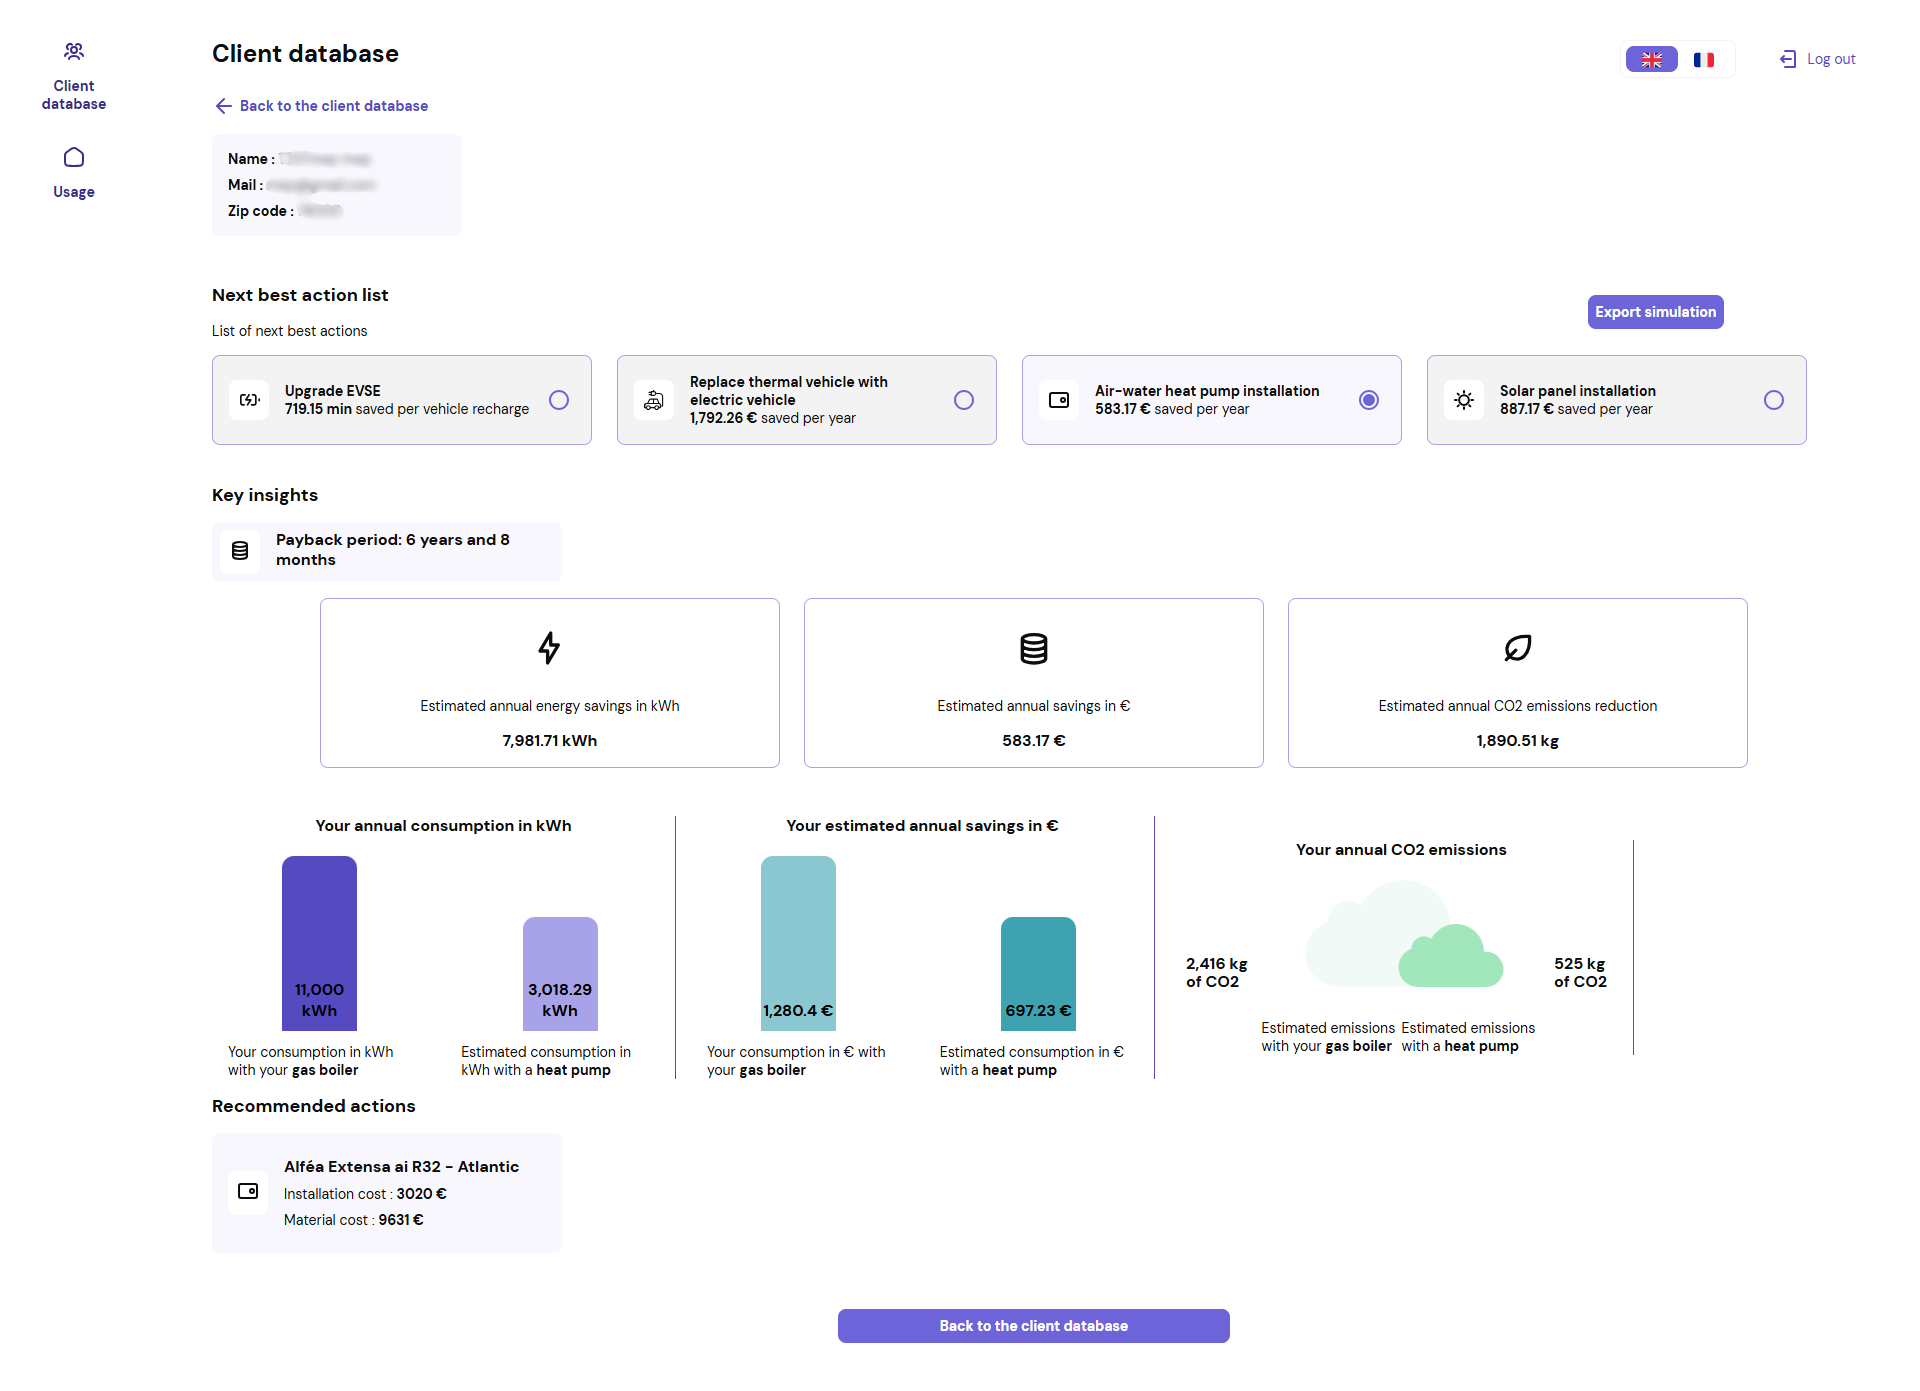Click the green CO2 cloud graphic
This screenshot has height=1391, width=1920.
(1450, 956)
